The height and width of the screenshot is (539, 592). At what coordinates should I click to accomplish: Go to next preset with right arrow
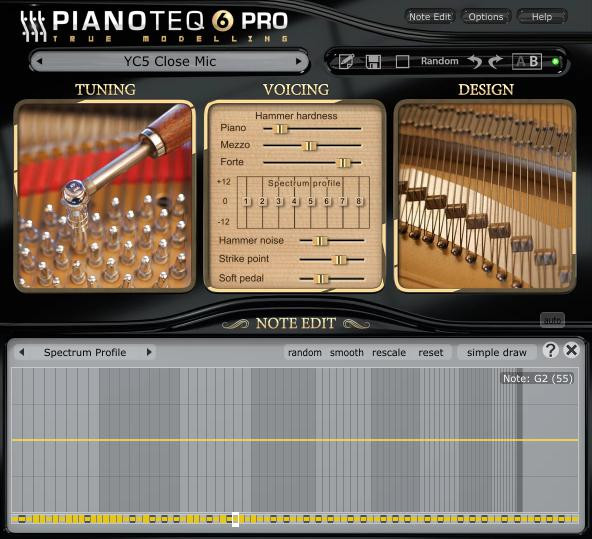299,61
